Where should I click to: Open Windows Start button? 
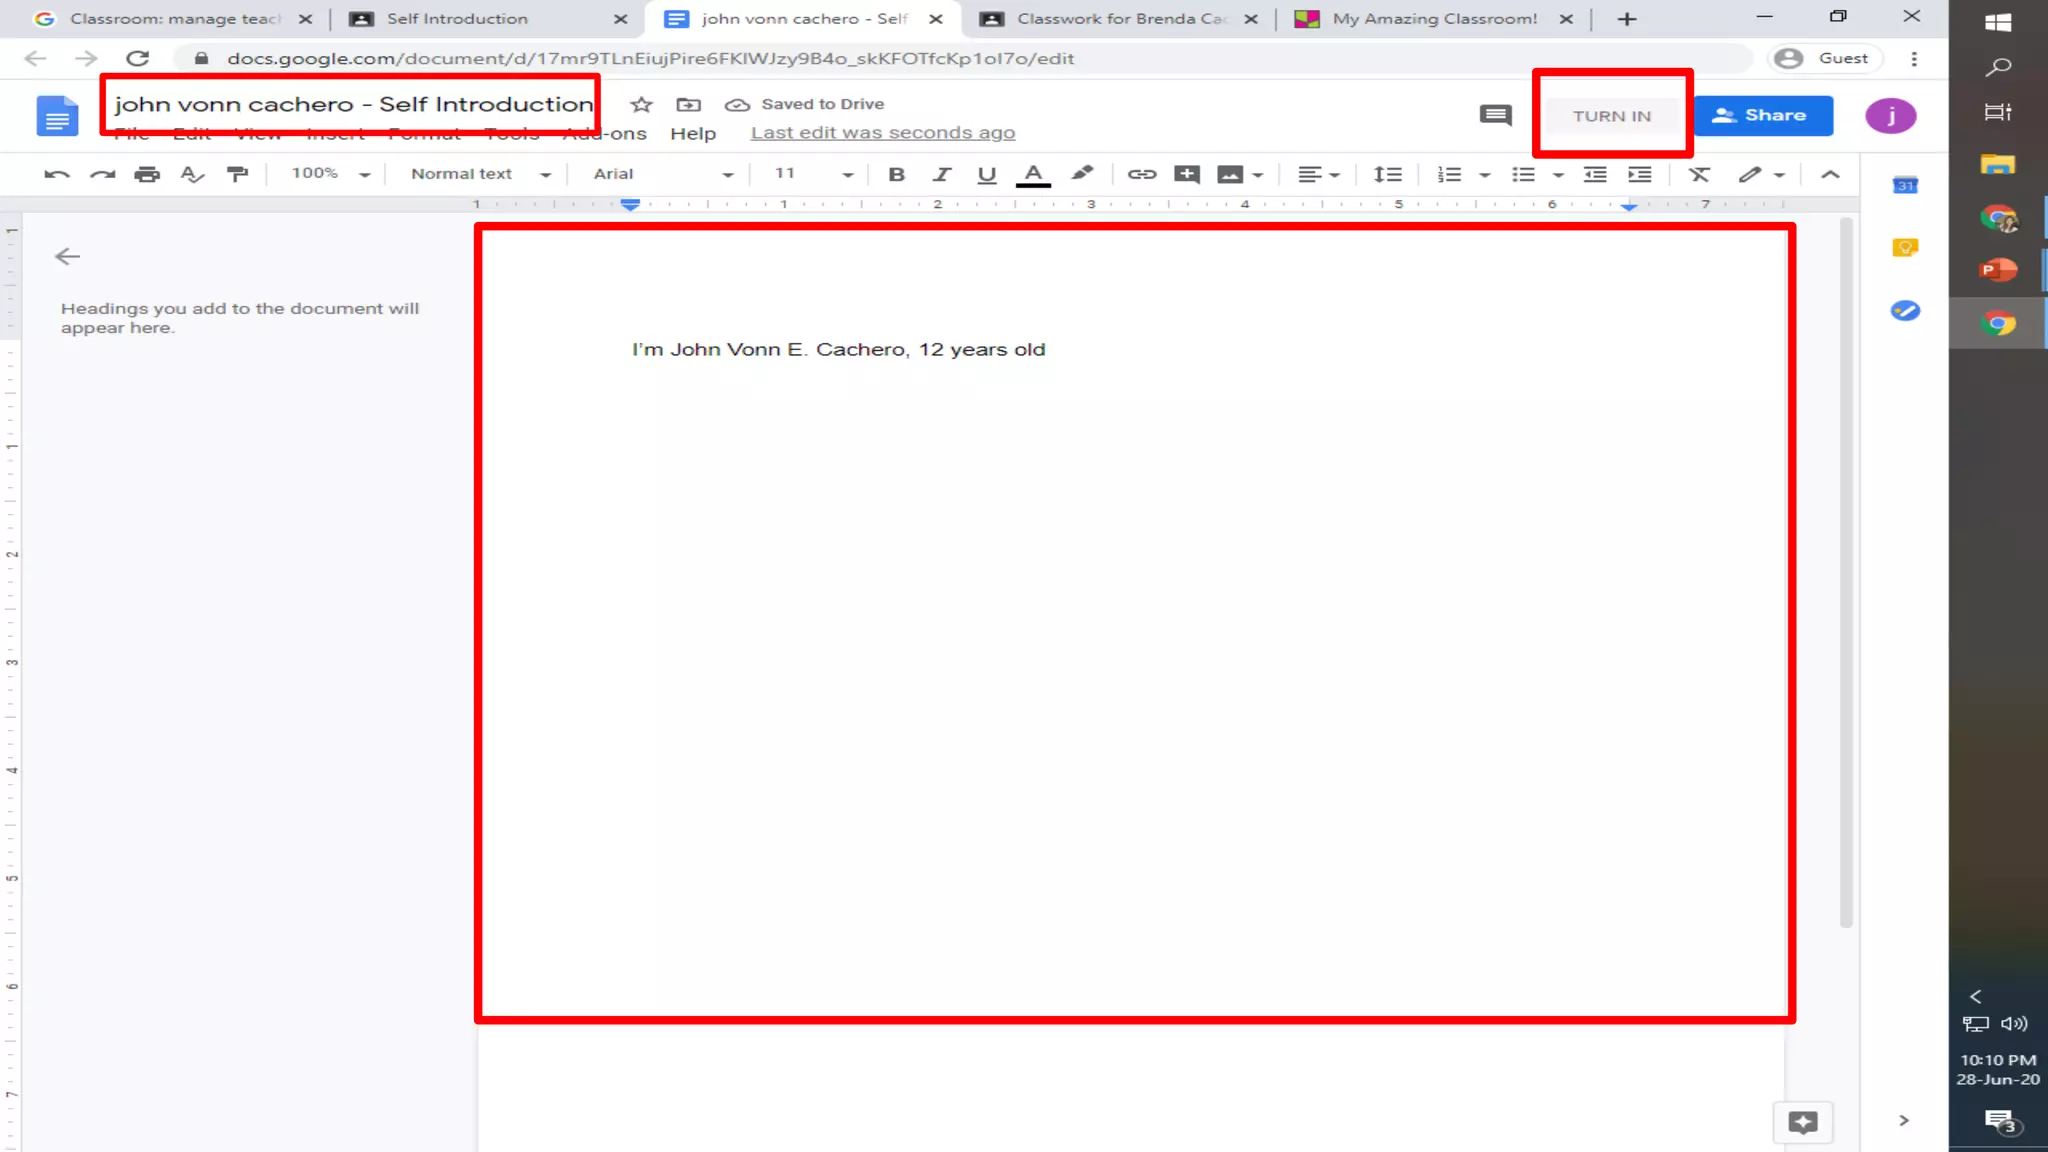pos(1998,22)
